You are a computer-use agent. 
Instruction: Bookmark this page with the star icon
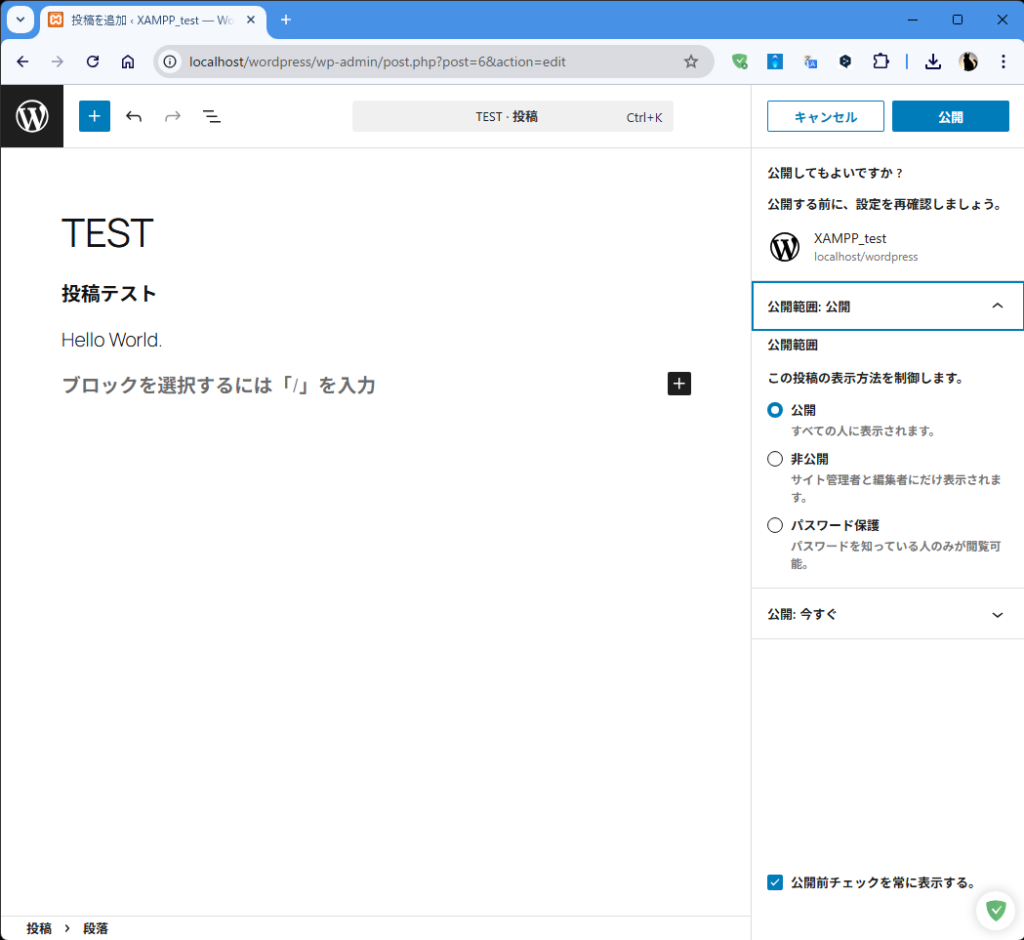pos(691,62)
